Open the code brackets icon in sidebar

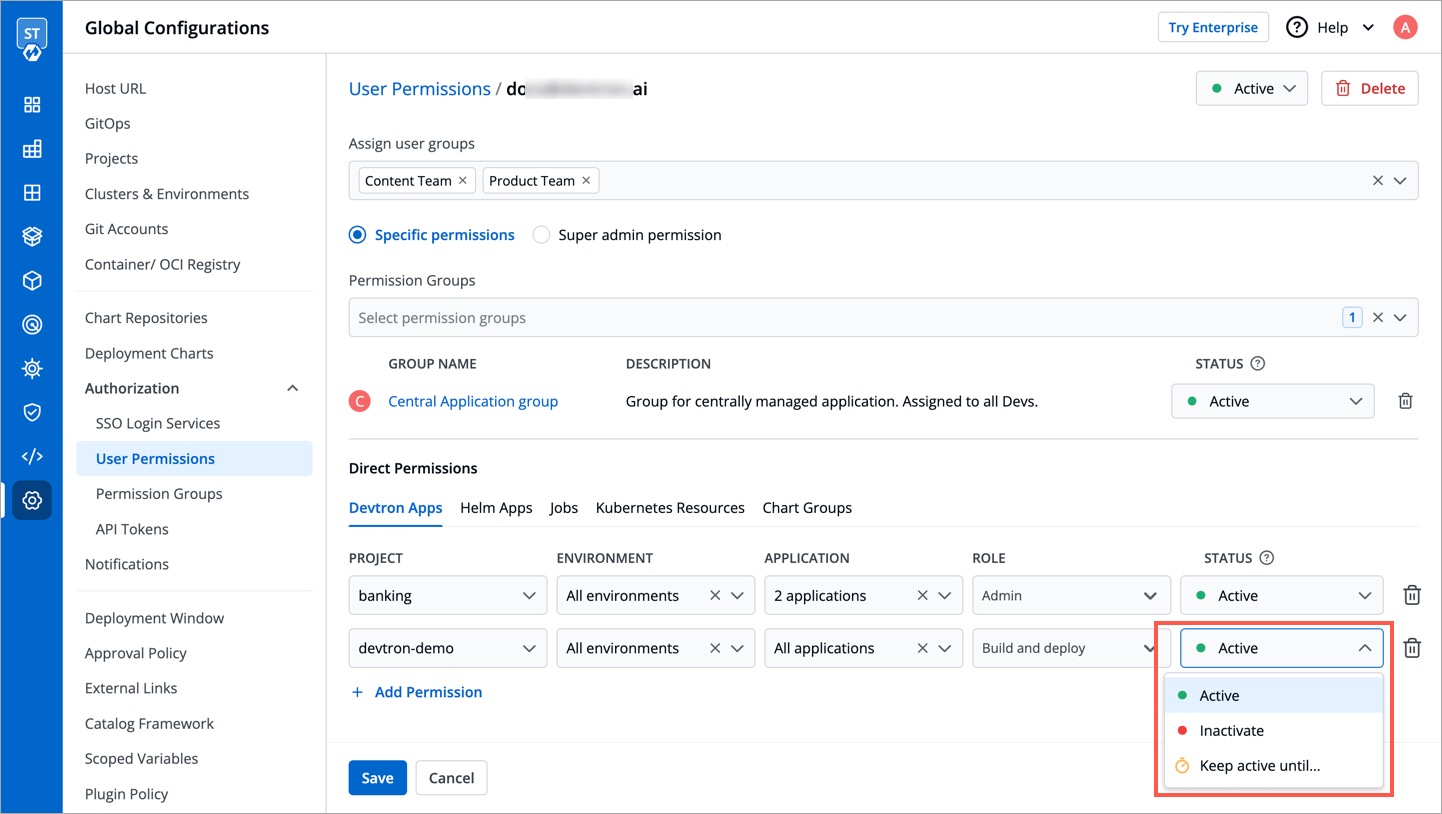(32, 456)
